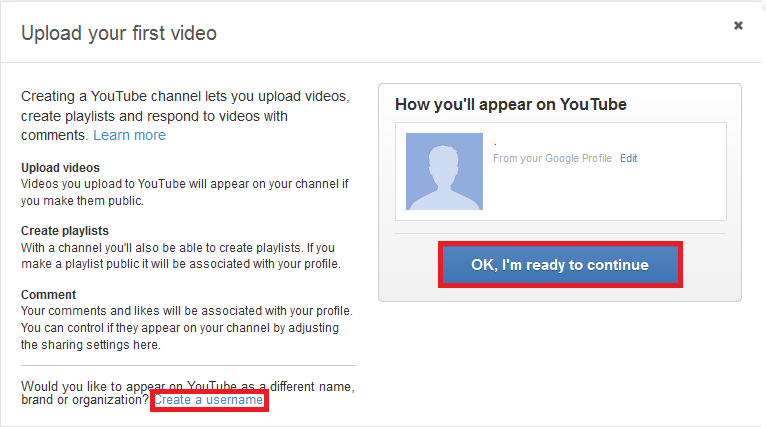Open the Create a username link
Screen dimensions: 766x427
(209, 400)
